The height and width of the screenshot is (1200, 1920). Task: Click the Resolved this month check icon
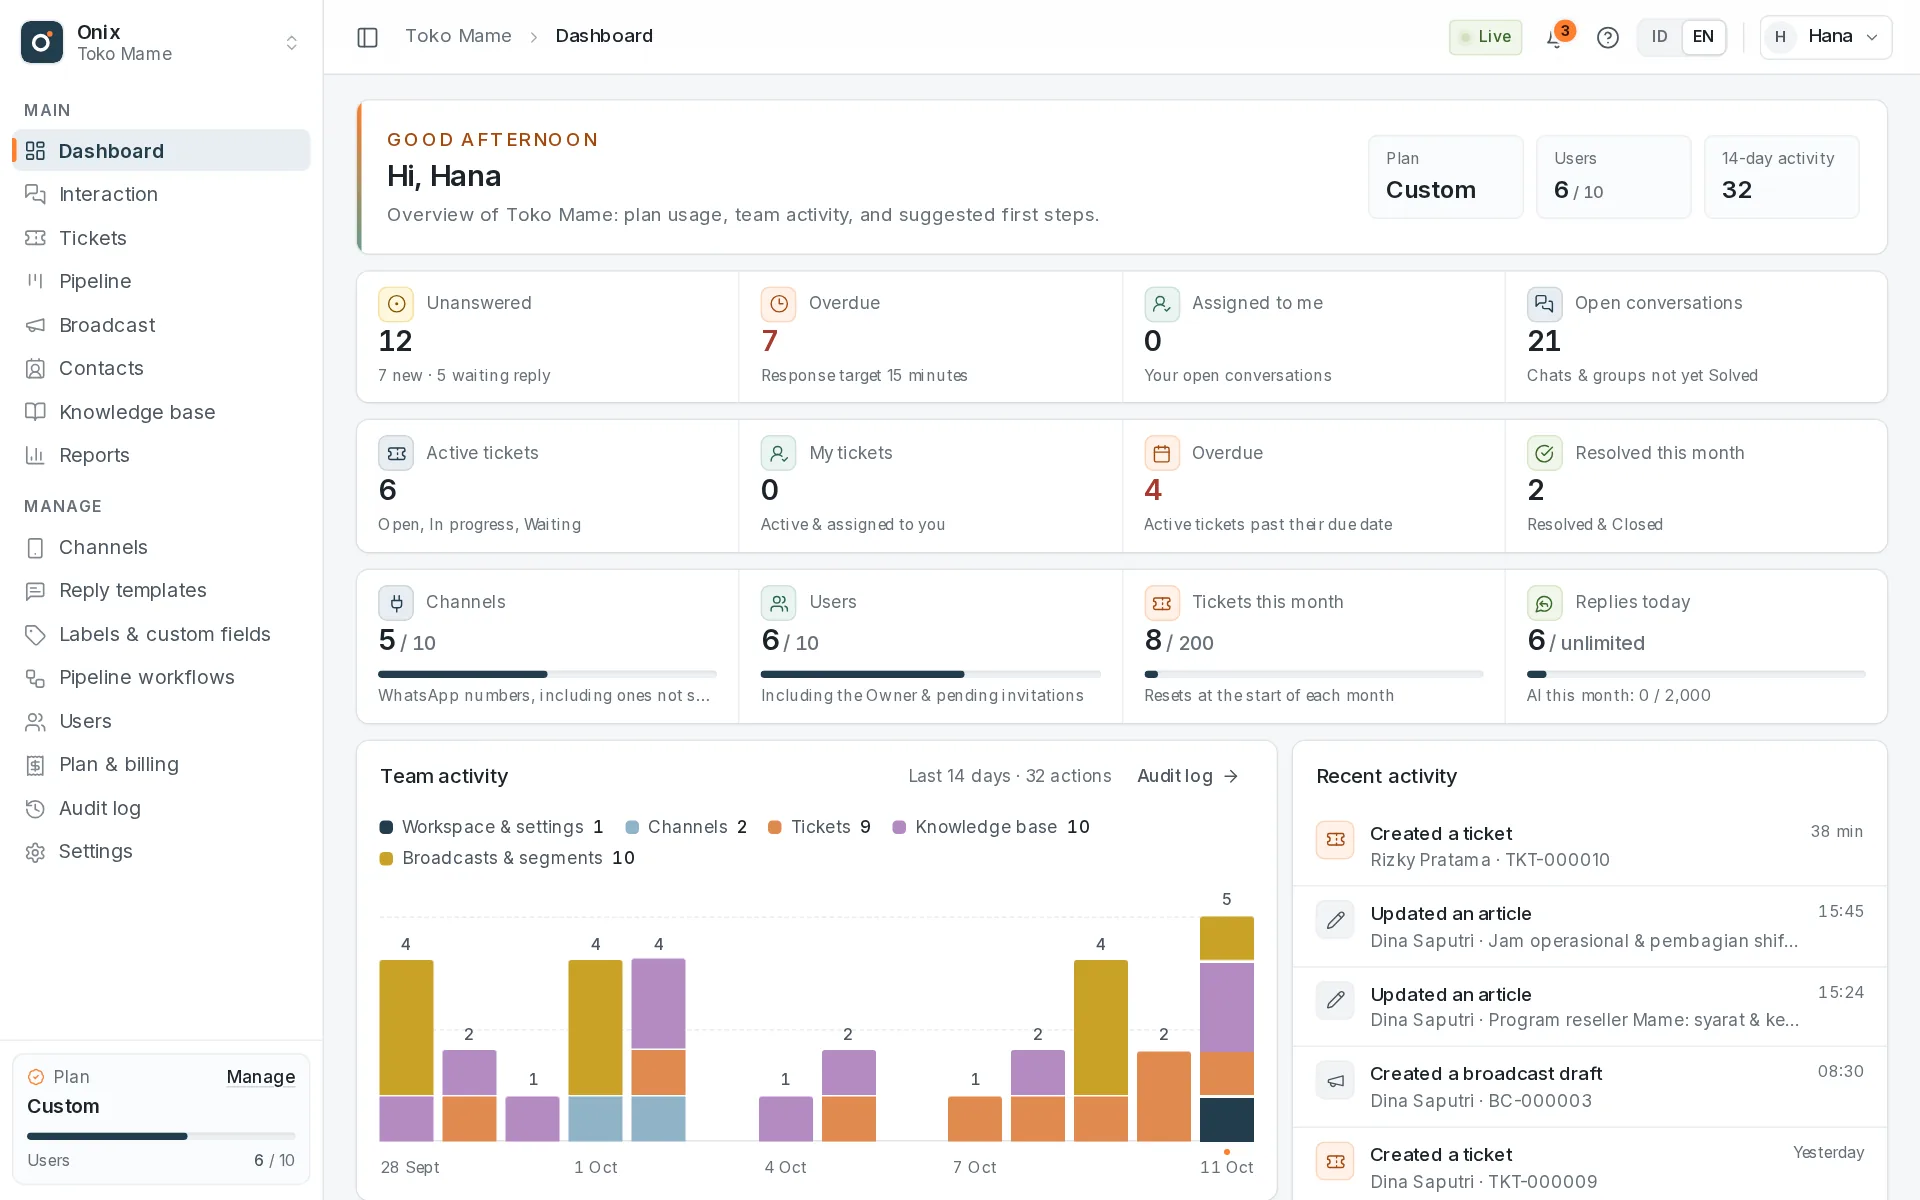[x=1544, y=453]
